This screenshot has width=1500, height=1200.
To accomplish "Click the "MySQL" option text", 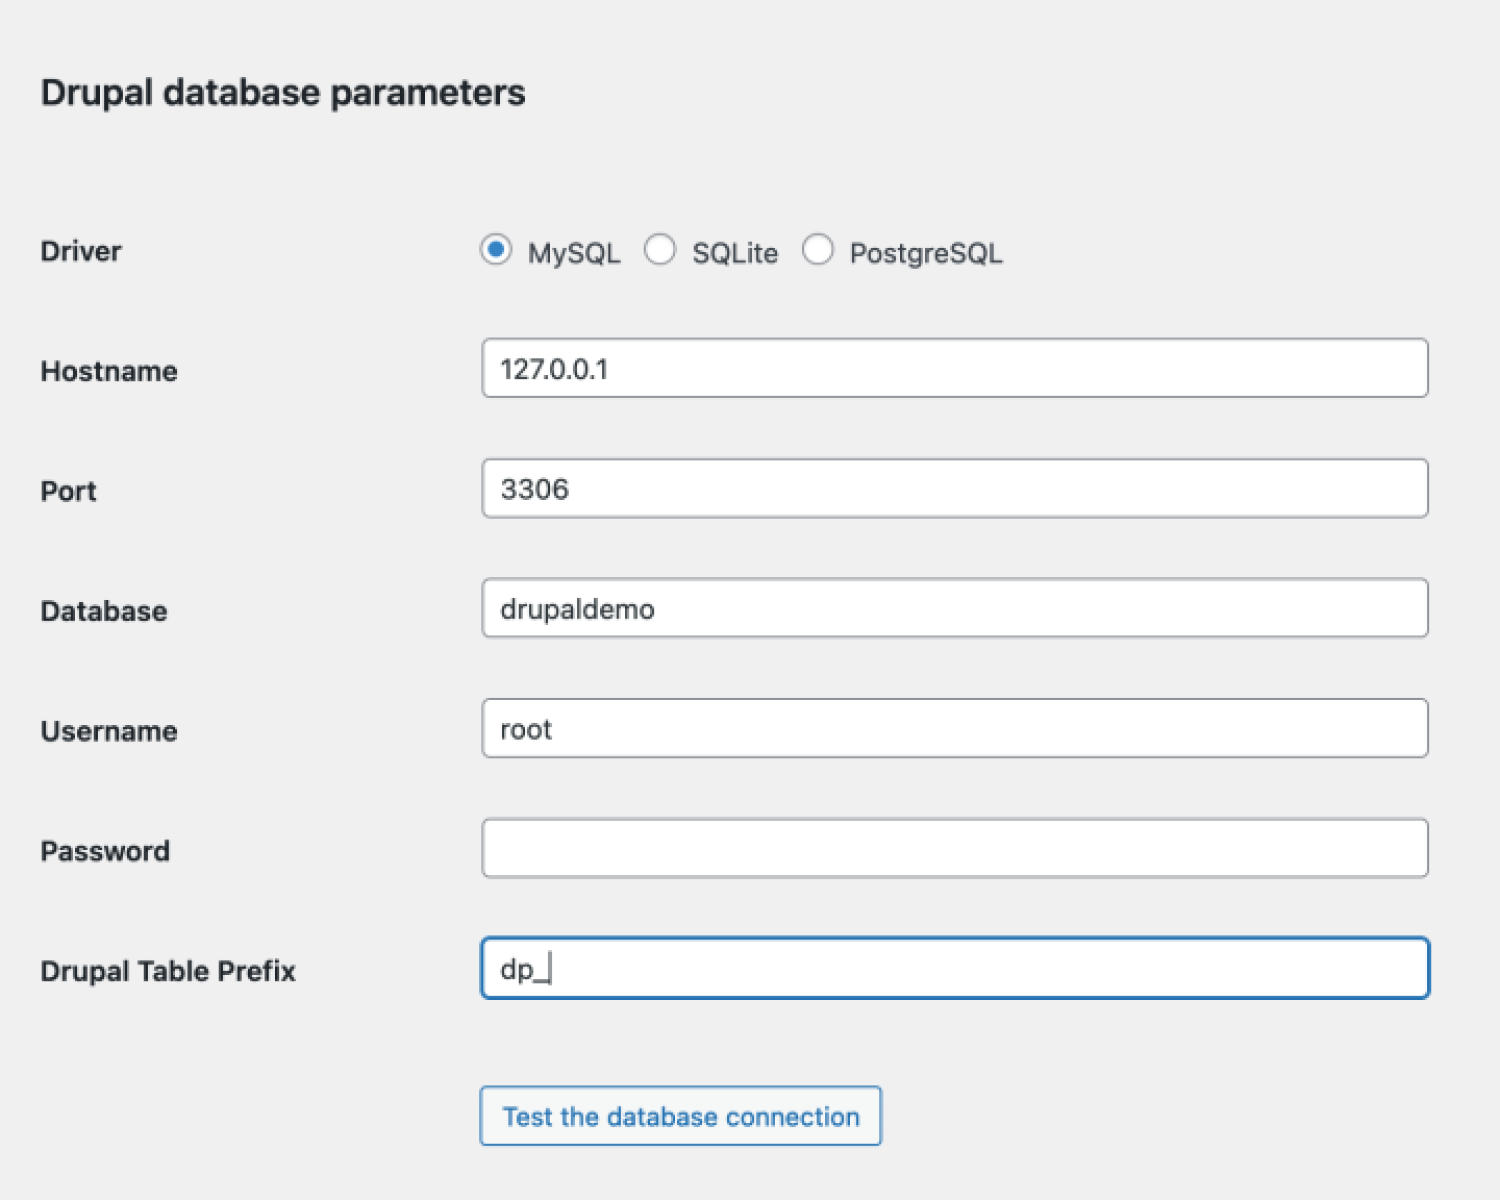I will [x=574, y=253].
